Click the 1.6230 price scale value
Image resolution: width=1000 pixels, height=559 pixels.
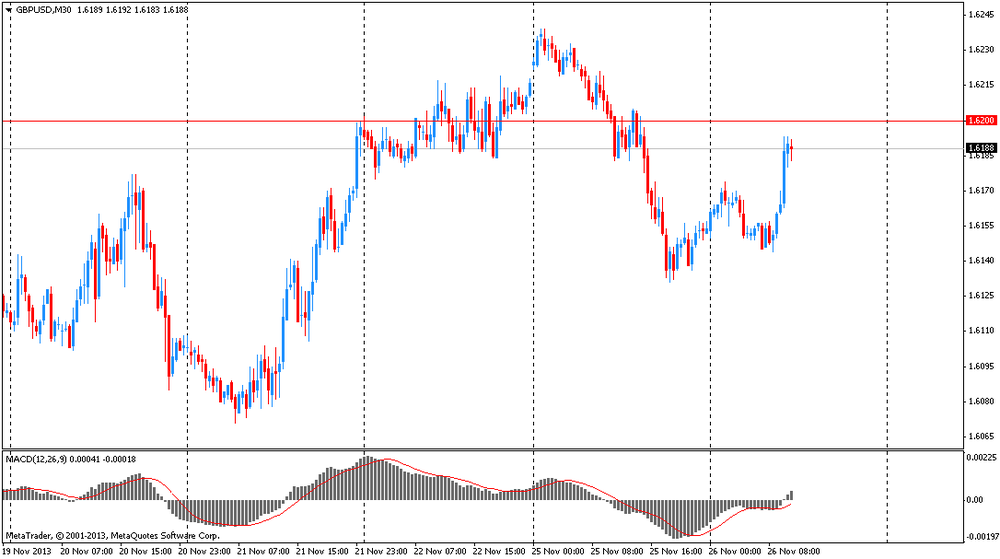pyautogui.click(x=981, y=49)
